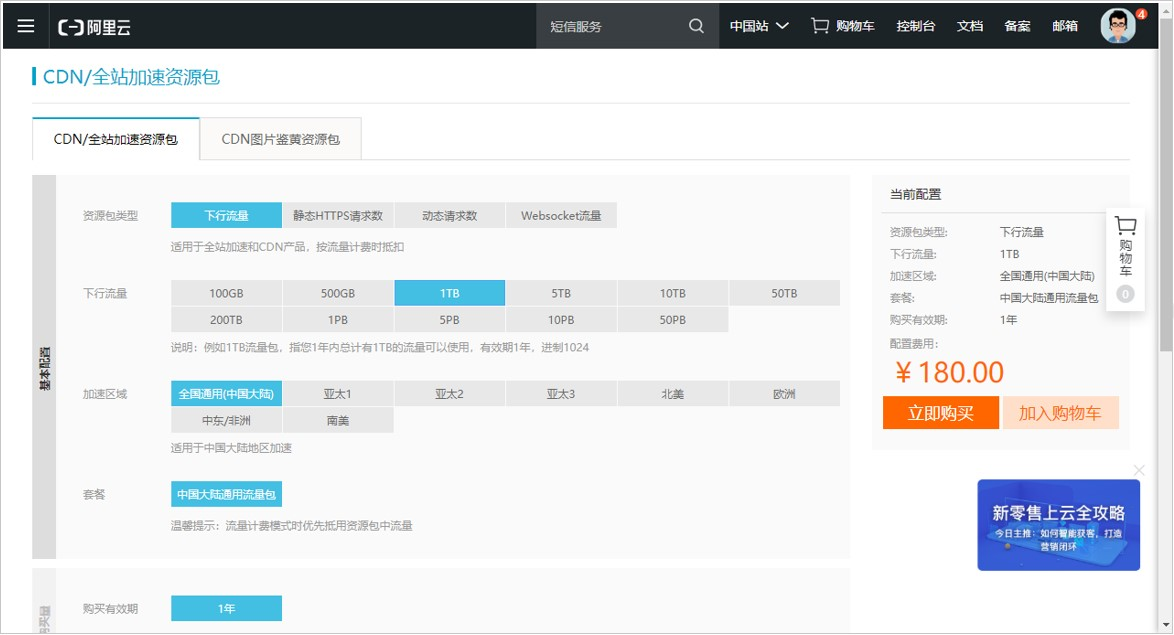Close the promotional banner
The image size is (1174, 635).
tap(1139, 470)
